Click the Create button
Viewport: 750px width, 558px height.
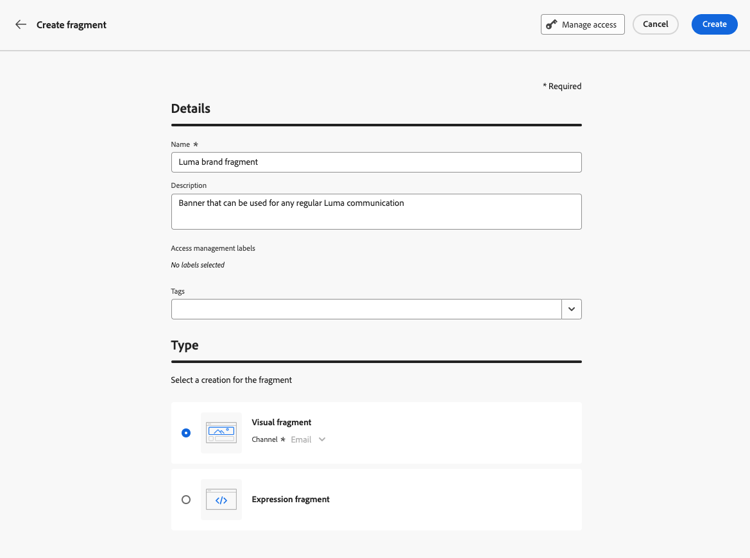(714, 24)
